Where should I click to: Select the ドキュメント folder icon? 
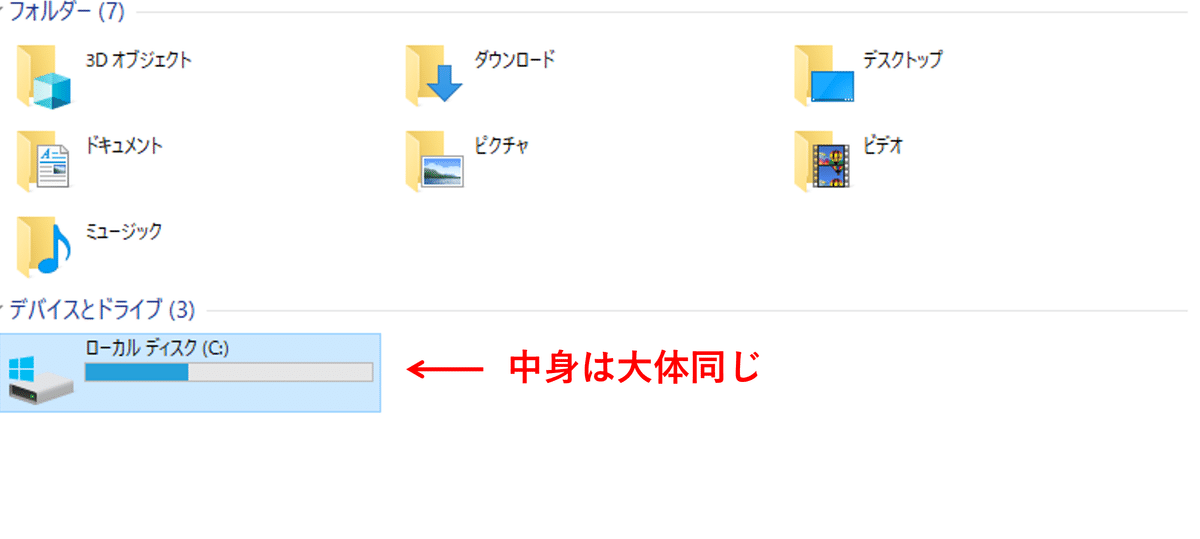point(45,160)
